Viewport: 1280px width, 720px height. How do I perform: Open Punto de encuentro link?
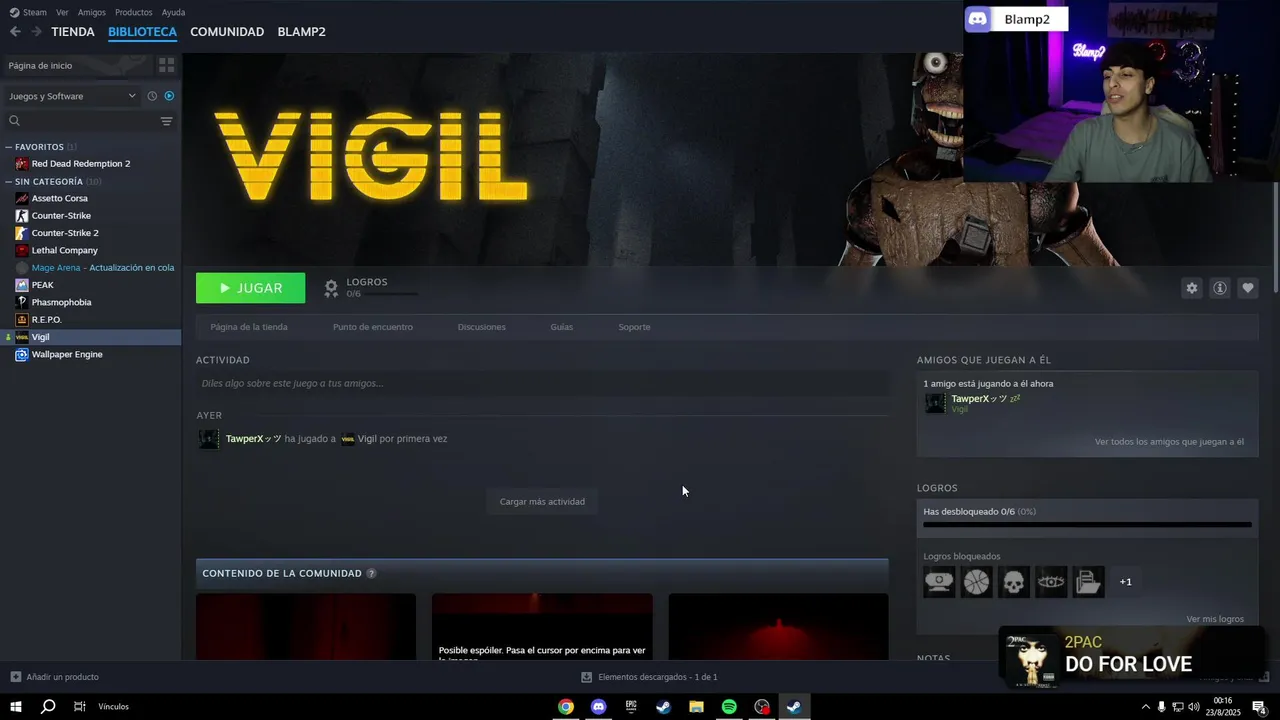click(x=372, y=327)
